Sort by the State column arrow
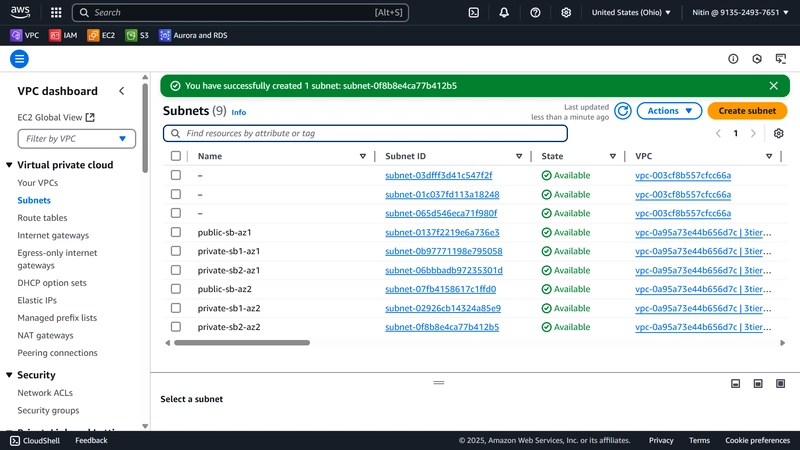The height and width of the screenshot is (450, 800). click(613, 156)
